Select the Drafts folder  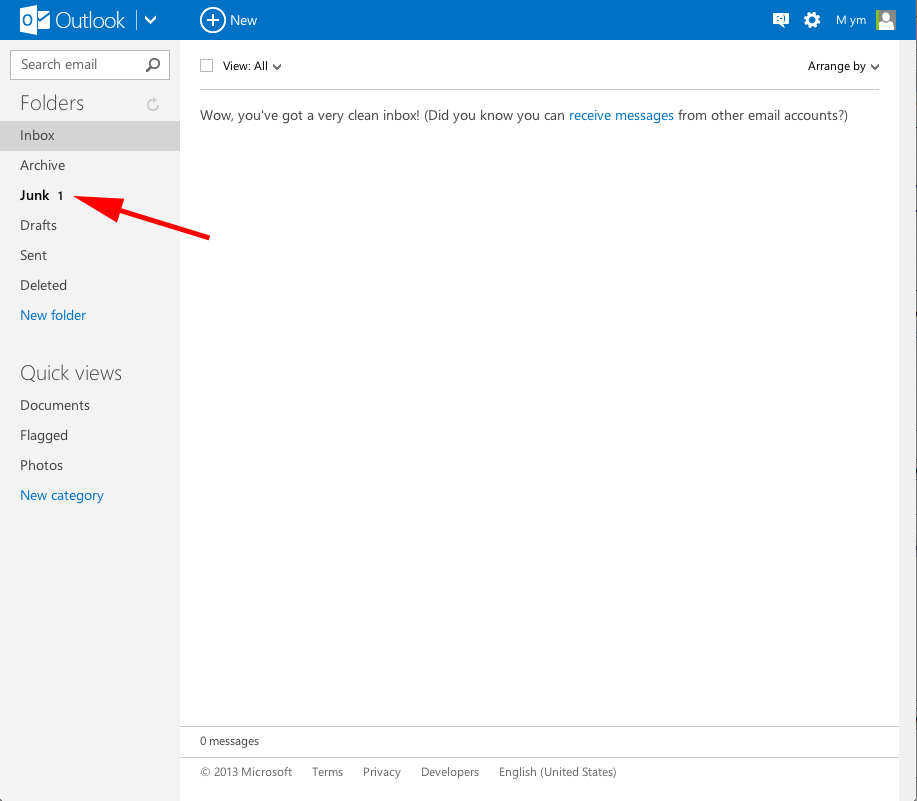(x=39, y=225)
